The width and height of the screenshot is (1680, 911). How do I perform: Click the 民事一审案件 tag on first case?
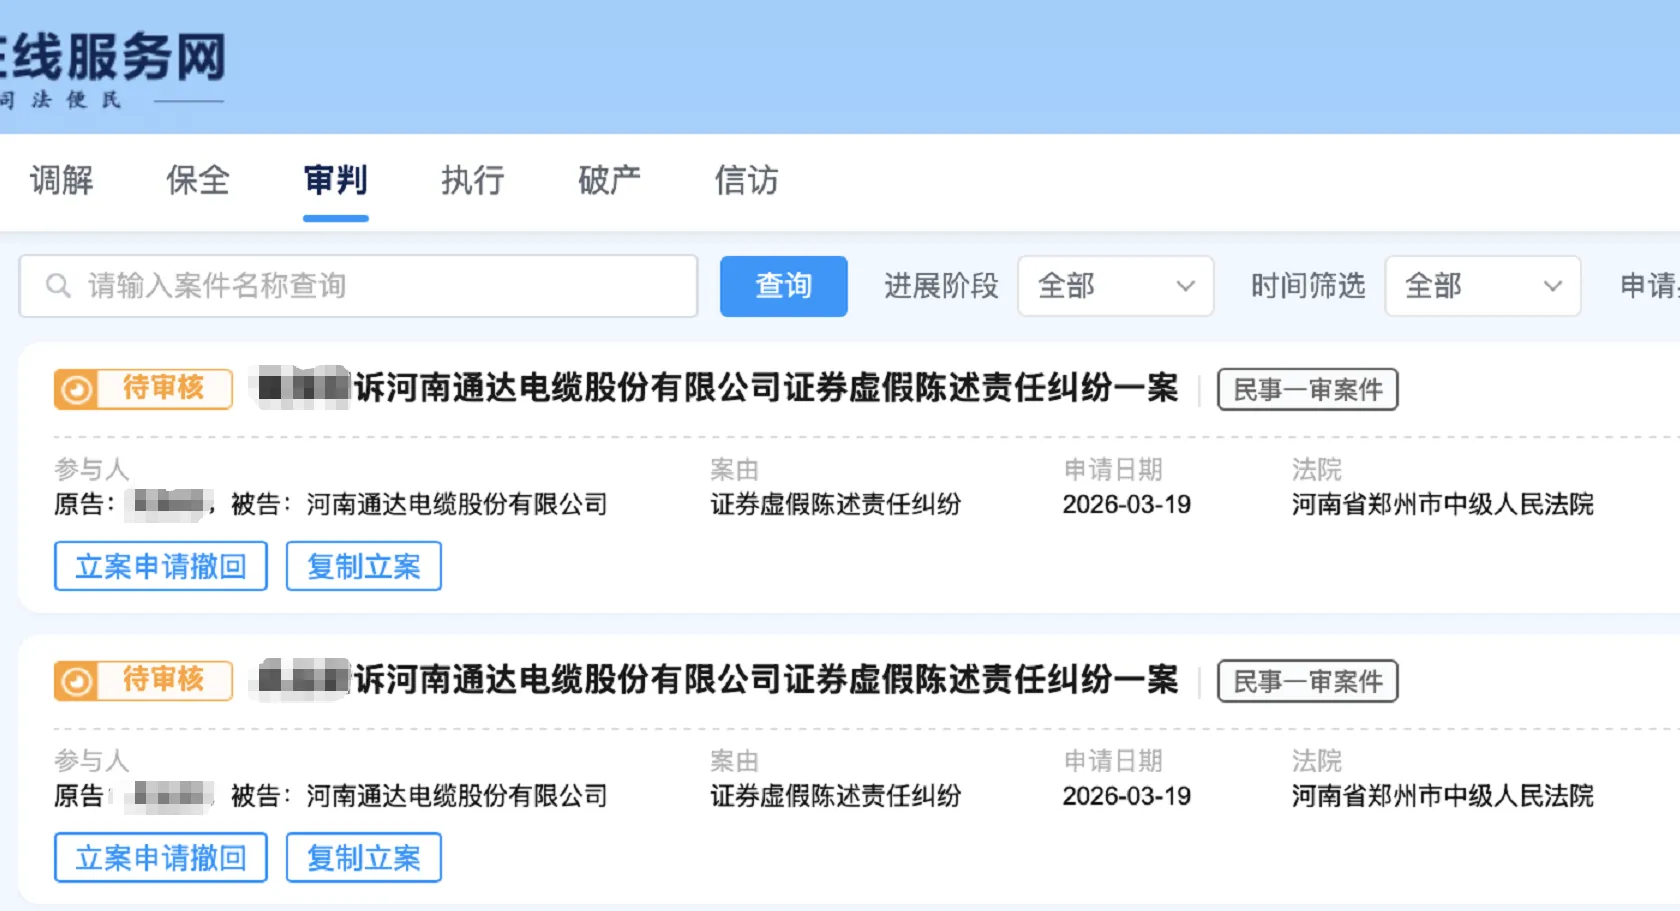[x=1306, y=389]
